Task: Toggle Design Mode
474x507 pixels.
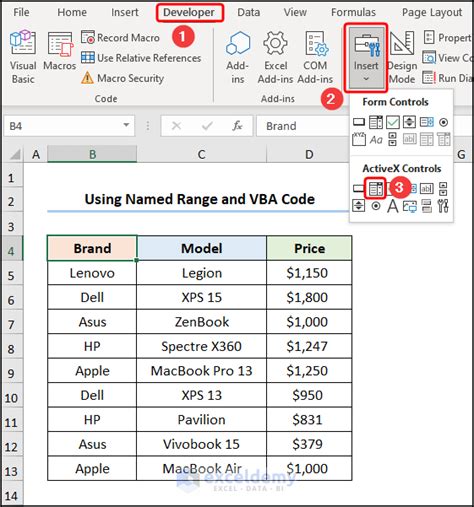Action: click(402, 57)
